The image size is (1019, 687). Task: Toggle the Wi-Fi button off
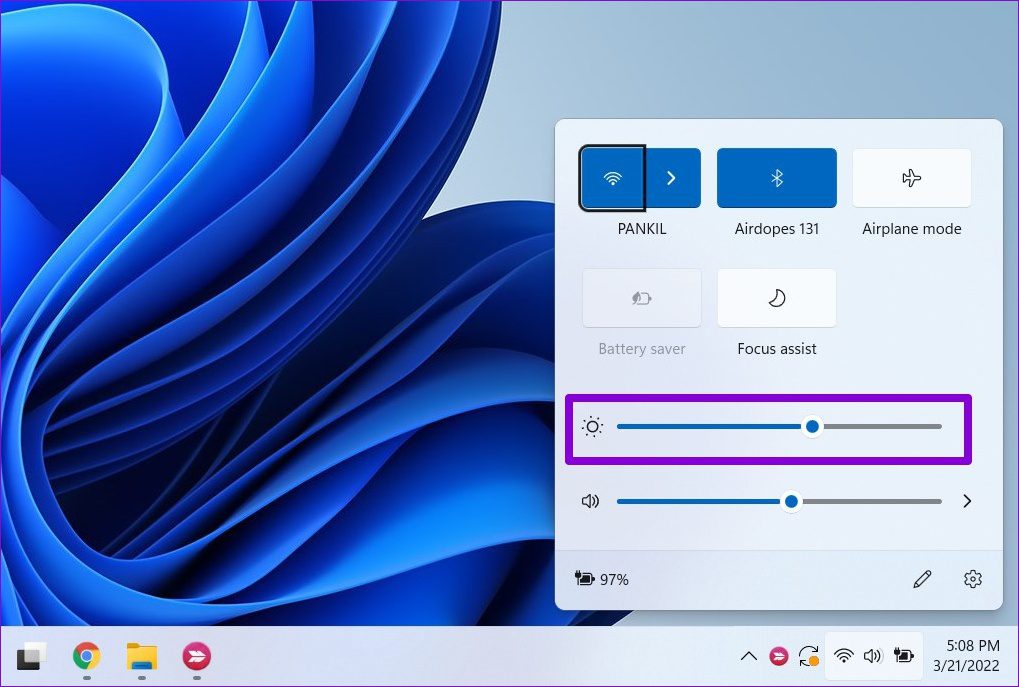[x=612, y=178]
